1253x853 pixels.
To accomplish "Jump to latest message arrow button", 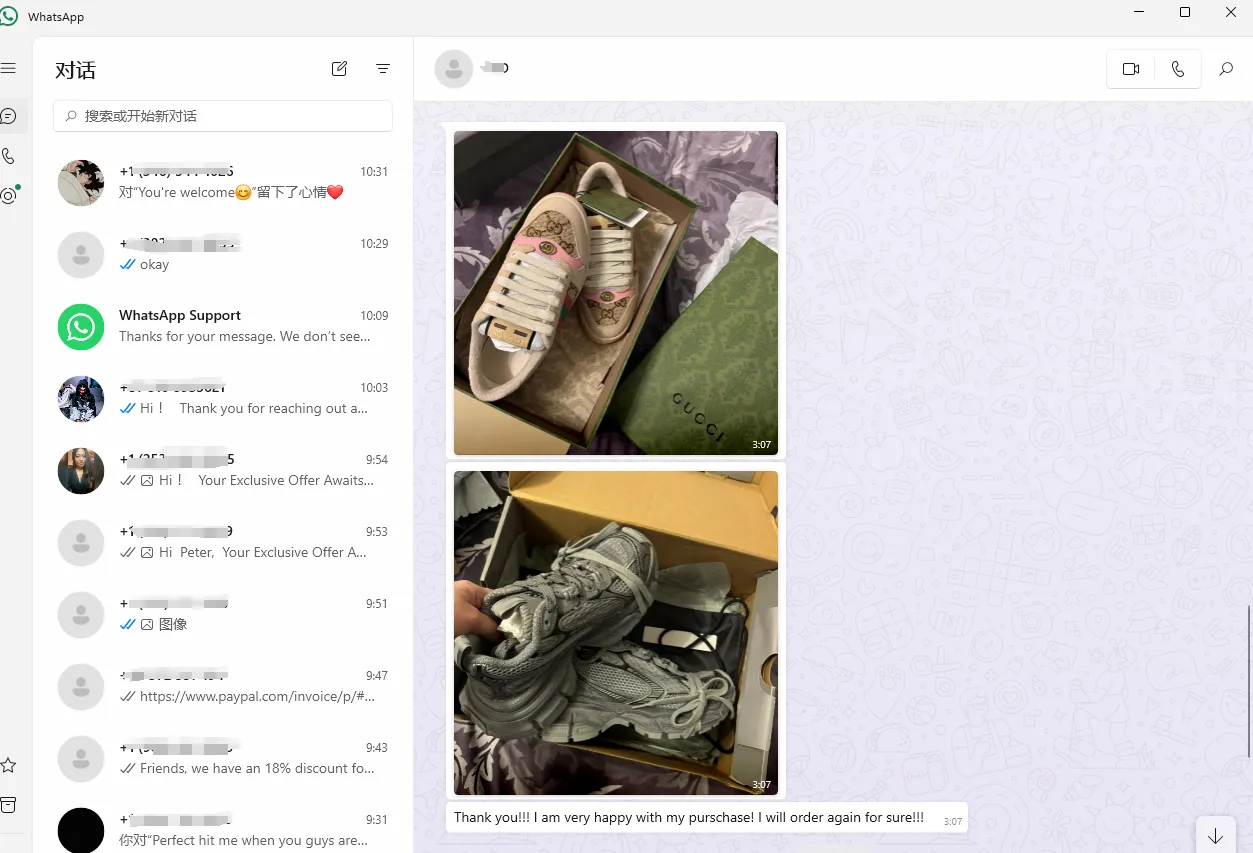I will pos(1216,836).
